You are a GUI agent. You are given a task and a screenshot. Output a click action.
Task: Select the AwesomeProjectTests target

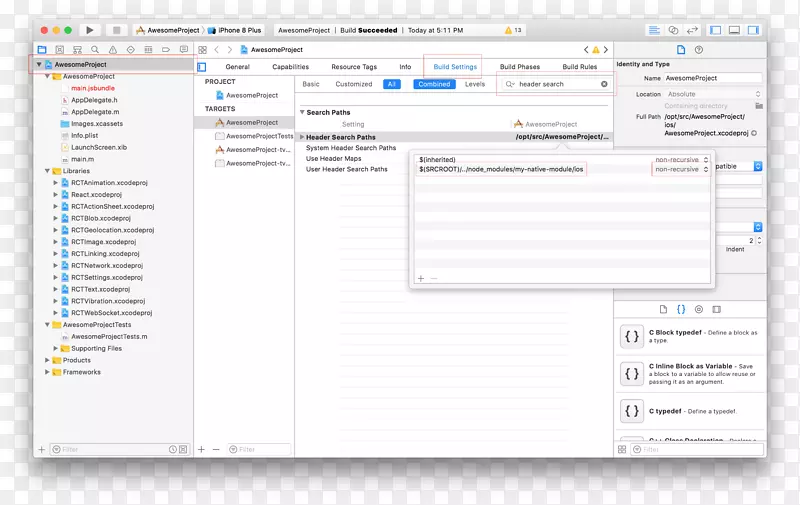[x=259, y=136]
